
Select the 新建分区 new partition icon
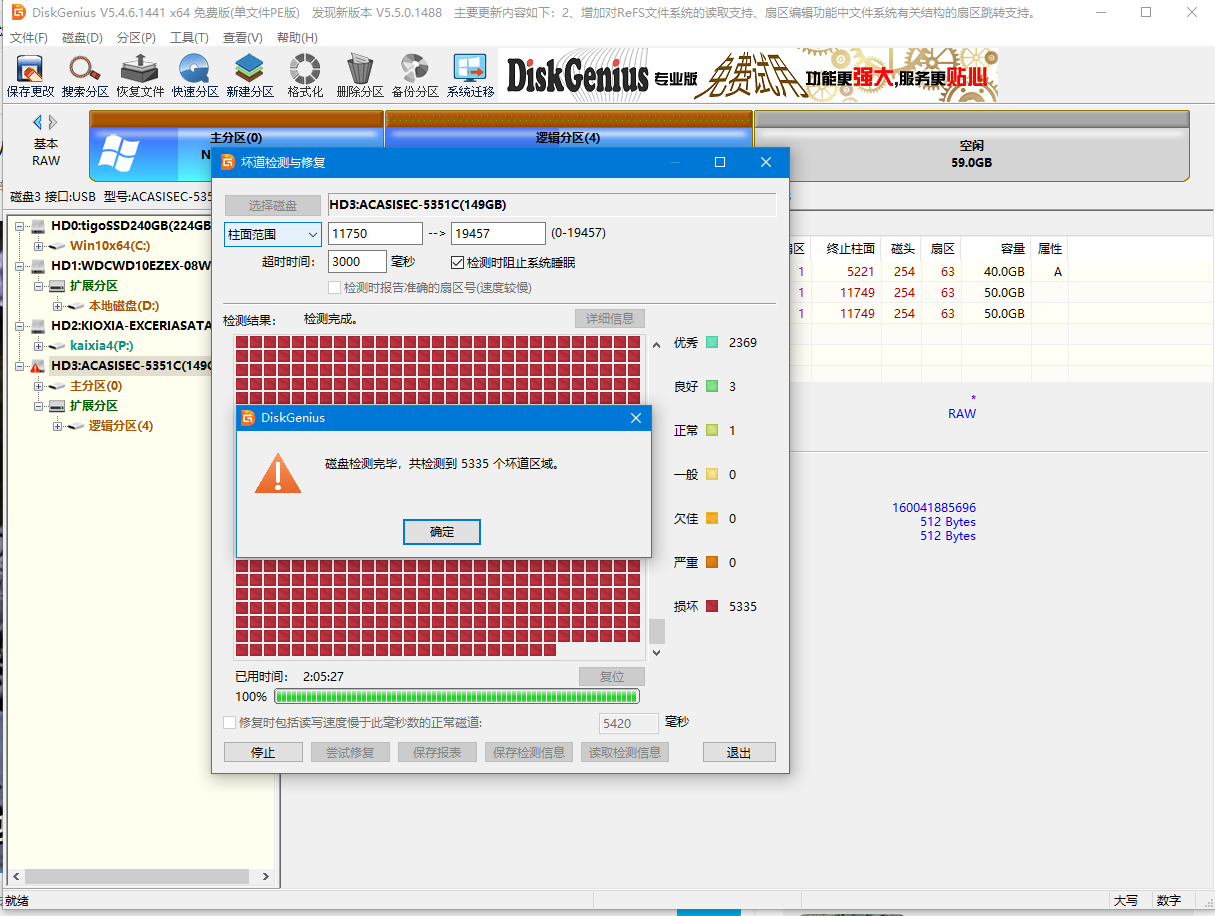pyautogui.click(x=249, y=76)
